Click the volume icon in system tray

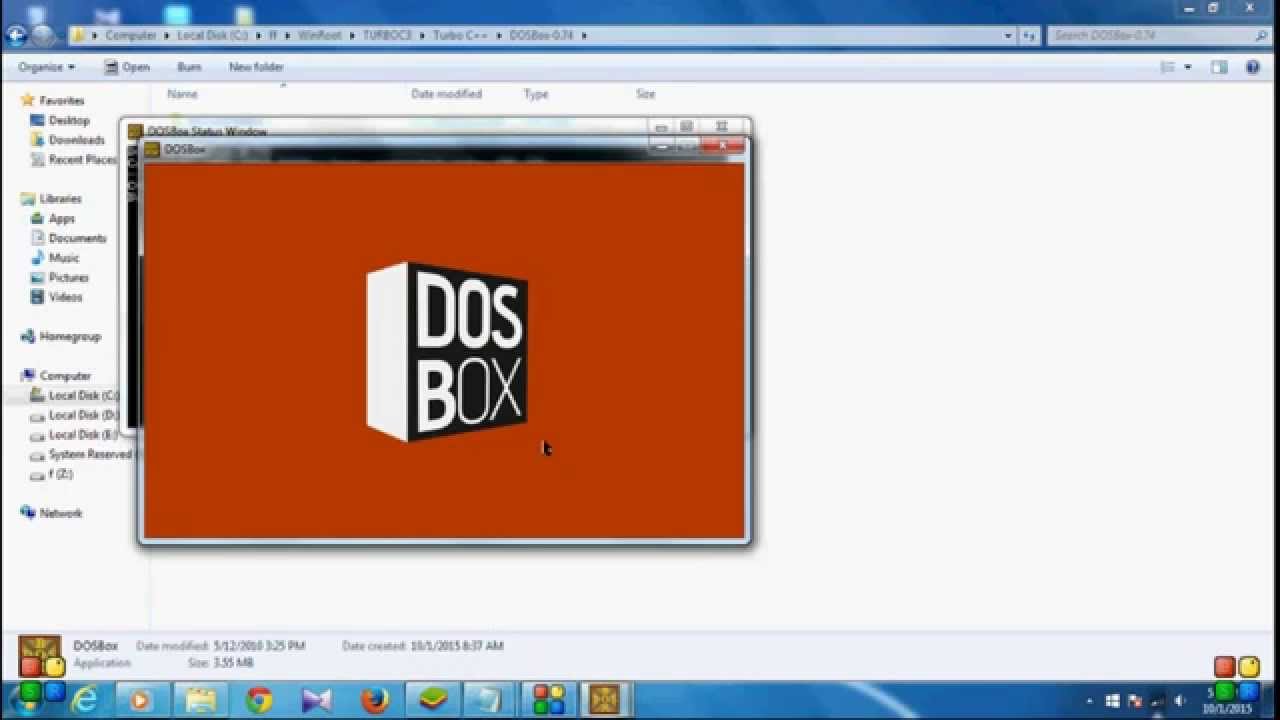(x=1178, y=701)
